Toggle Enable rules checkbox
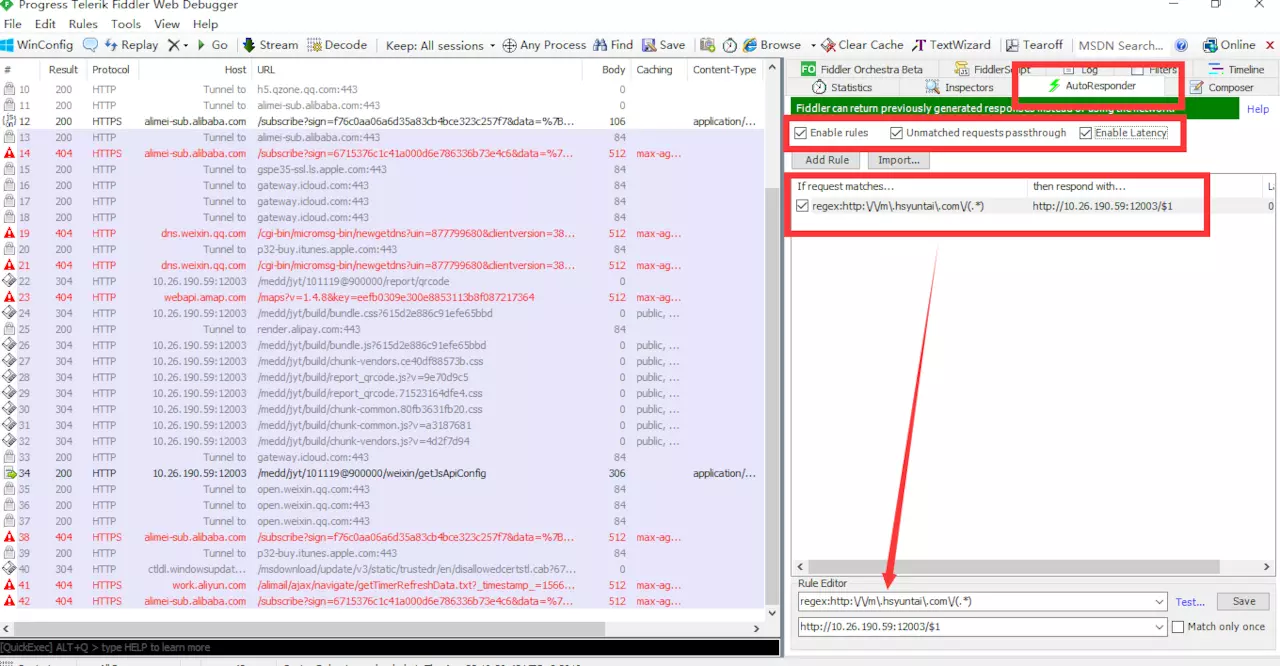This screenshot has width=1280, height=666. pyautogui.click(x=800, y=133)
